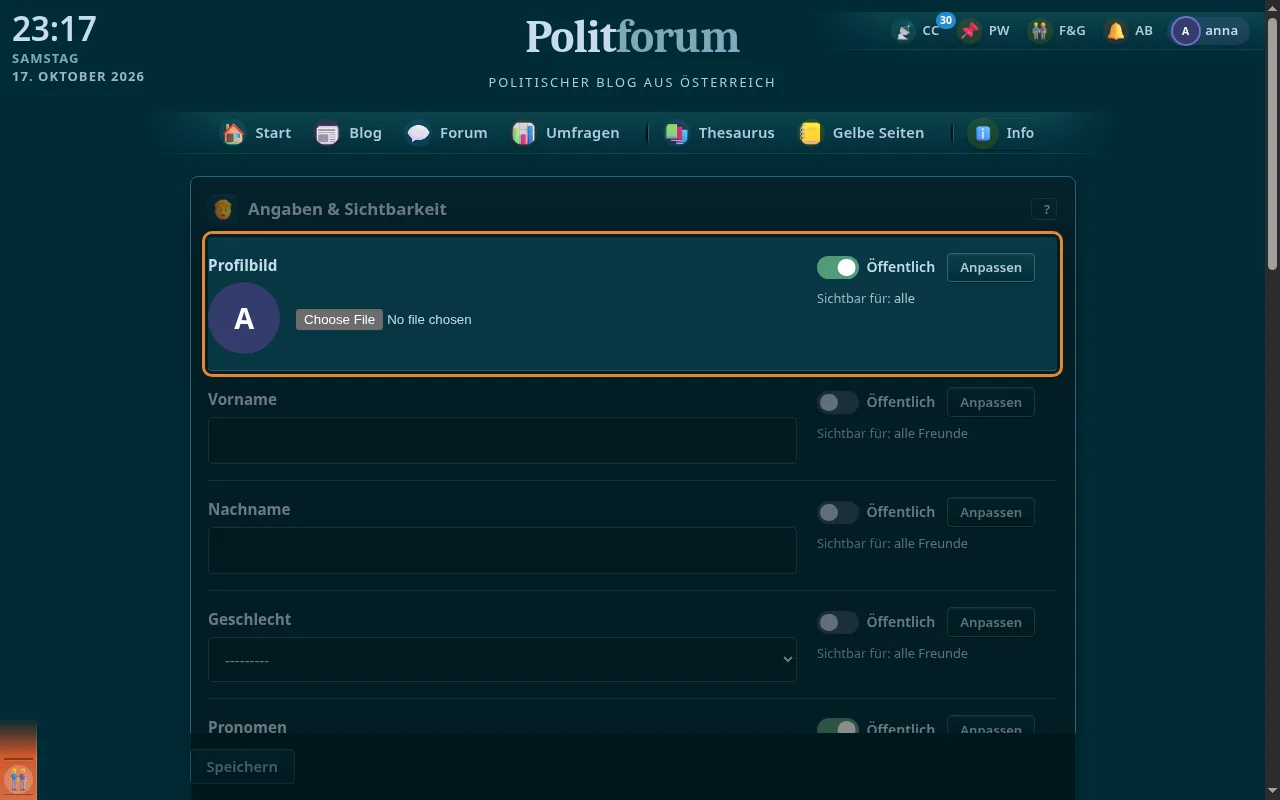The width and height of the screenshot is (1280, 800).
Task: Click the Info icon
Action: click(x=984, y=133)
